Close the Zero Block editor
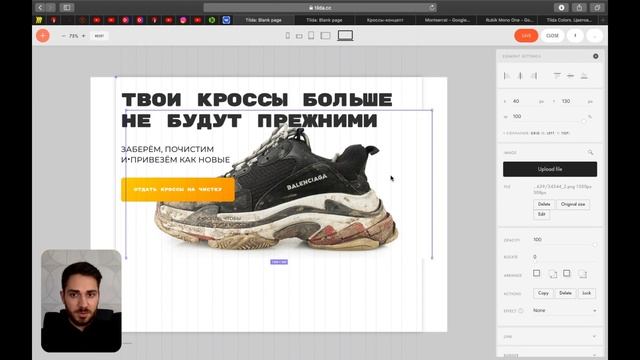The width and height of the screenshot is (640, 360). (x=552, y=36)
